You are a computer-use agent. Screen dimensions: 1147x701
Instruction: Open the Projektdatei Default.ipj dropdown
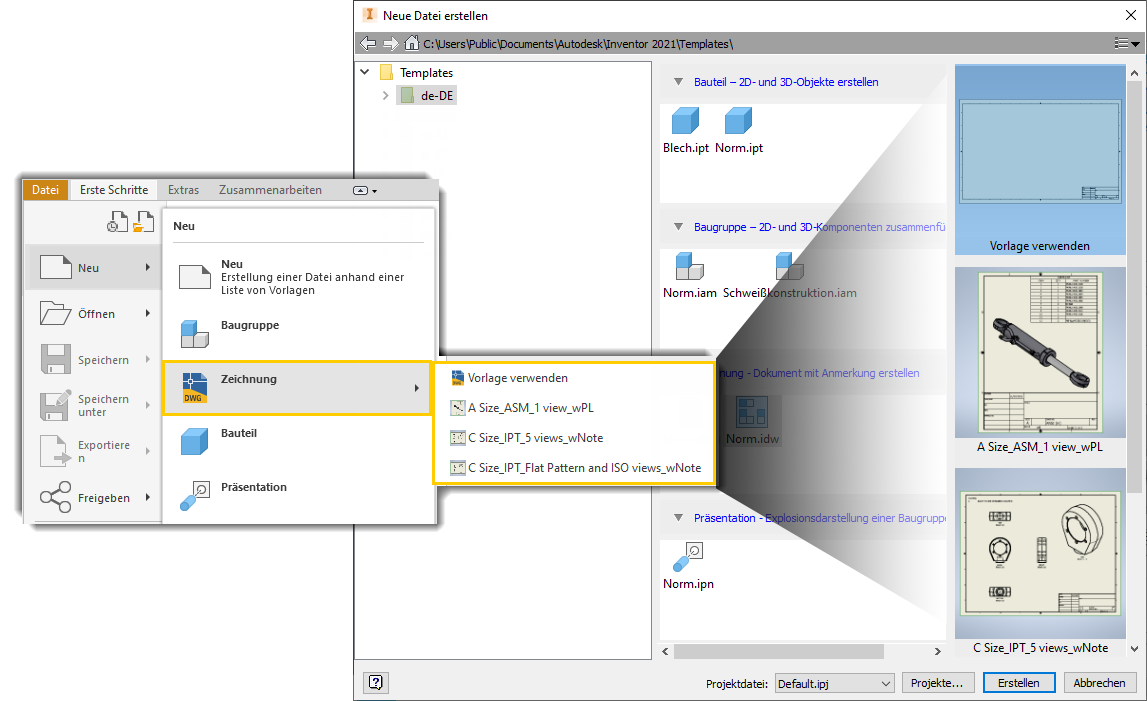[835, 683]
